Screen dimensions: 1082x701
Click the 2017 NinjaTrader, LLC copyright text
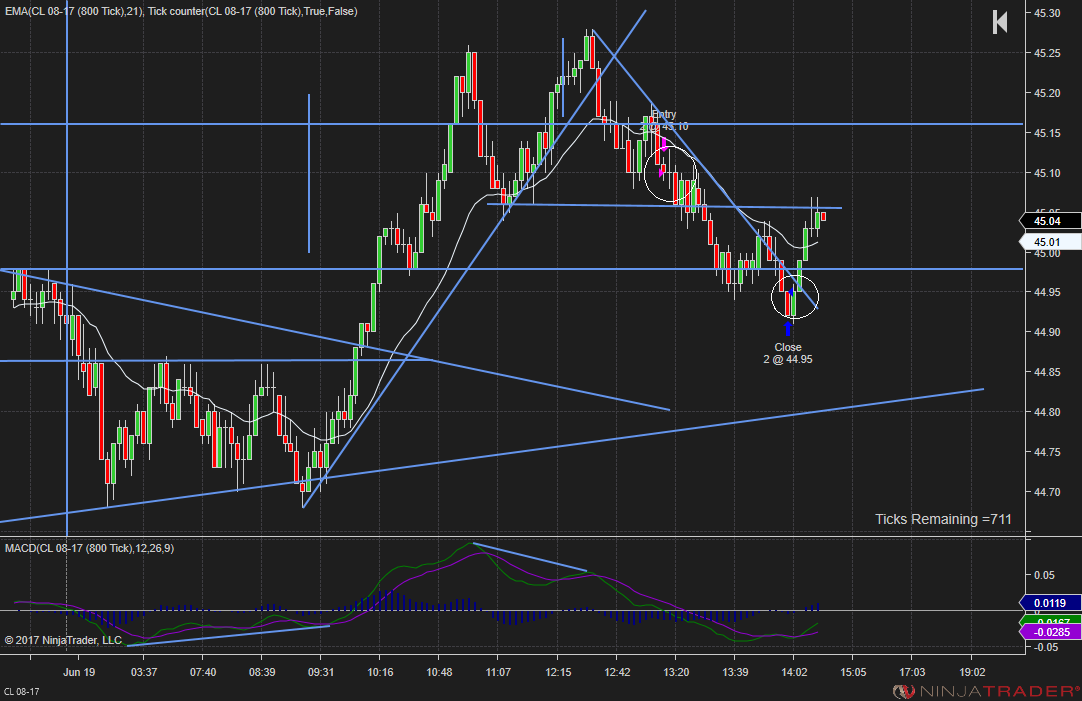[x=63, y=640]
